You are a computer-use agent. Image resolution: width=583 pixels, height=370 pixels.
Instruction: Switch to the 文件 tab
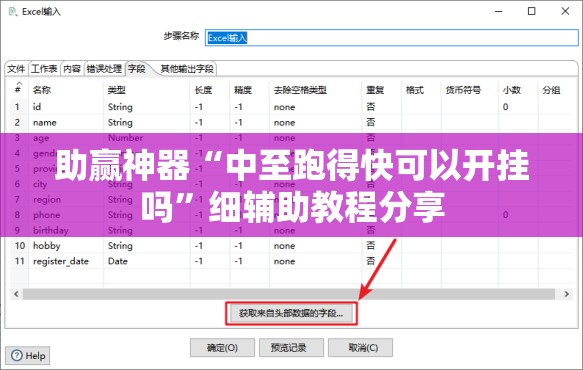16,69
